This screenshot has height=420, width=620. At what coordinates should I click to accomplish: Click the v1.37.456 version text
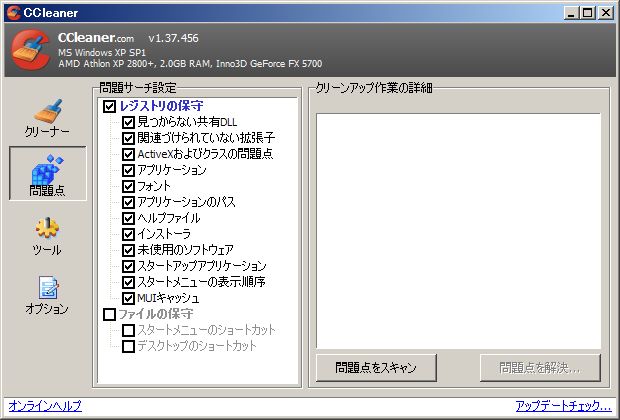pos(174,38)
